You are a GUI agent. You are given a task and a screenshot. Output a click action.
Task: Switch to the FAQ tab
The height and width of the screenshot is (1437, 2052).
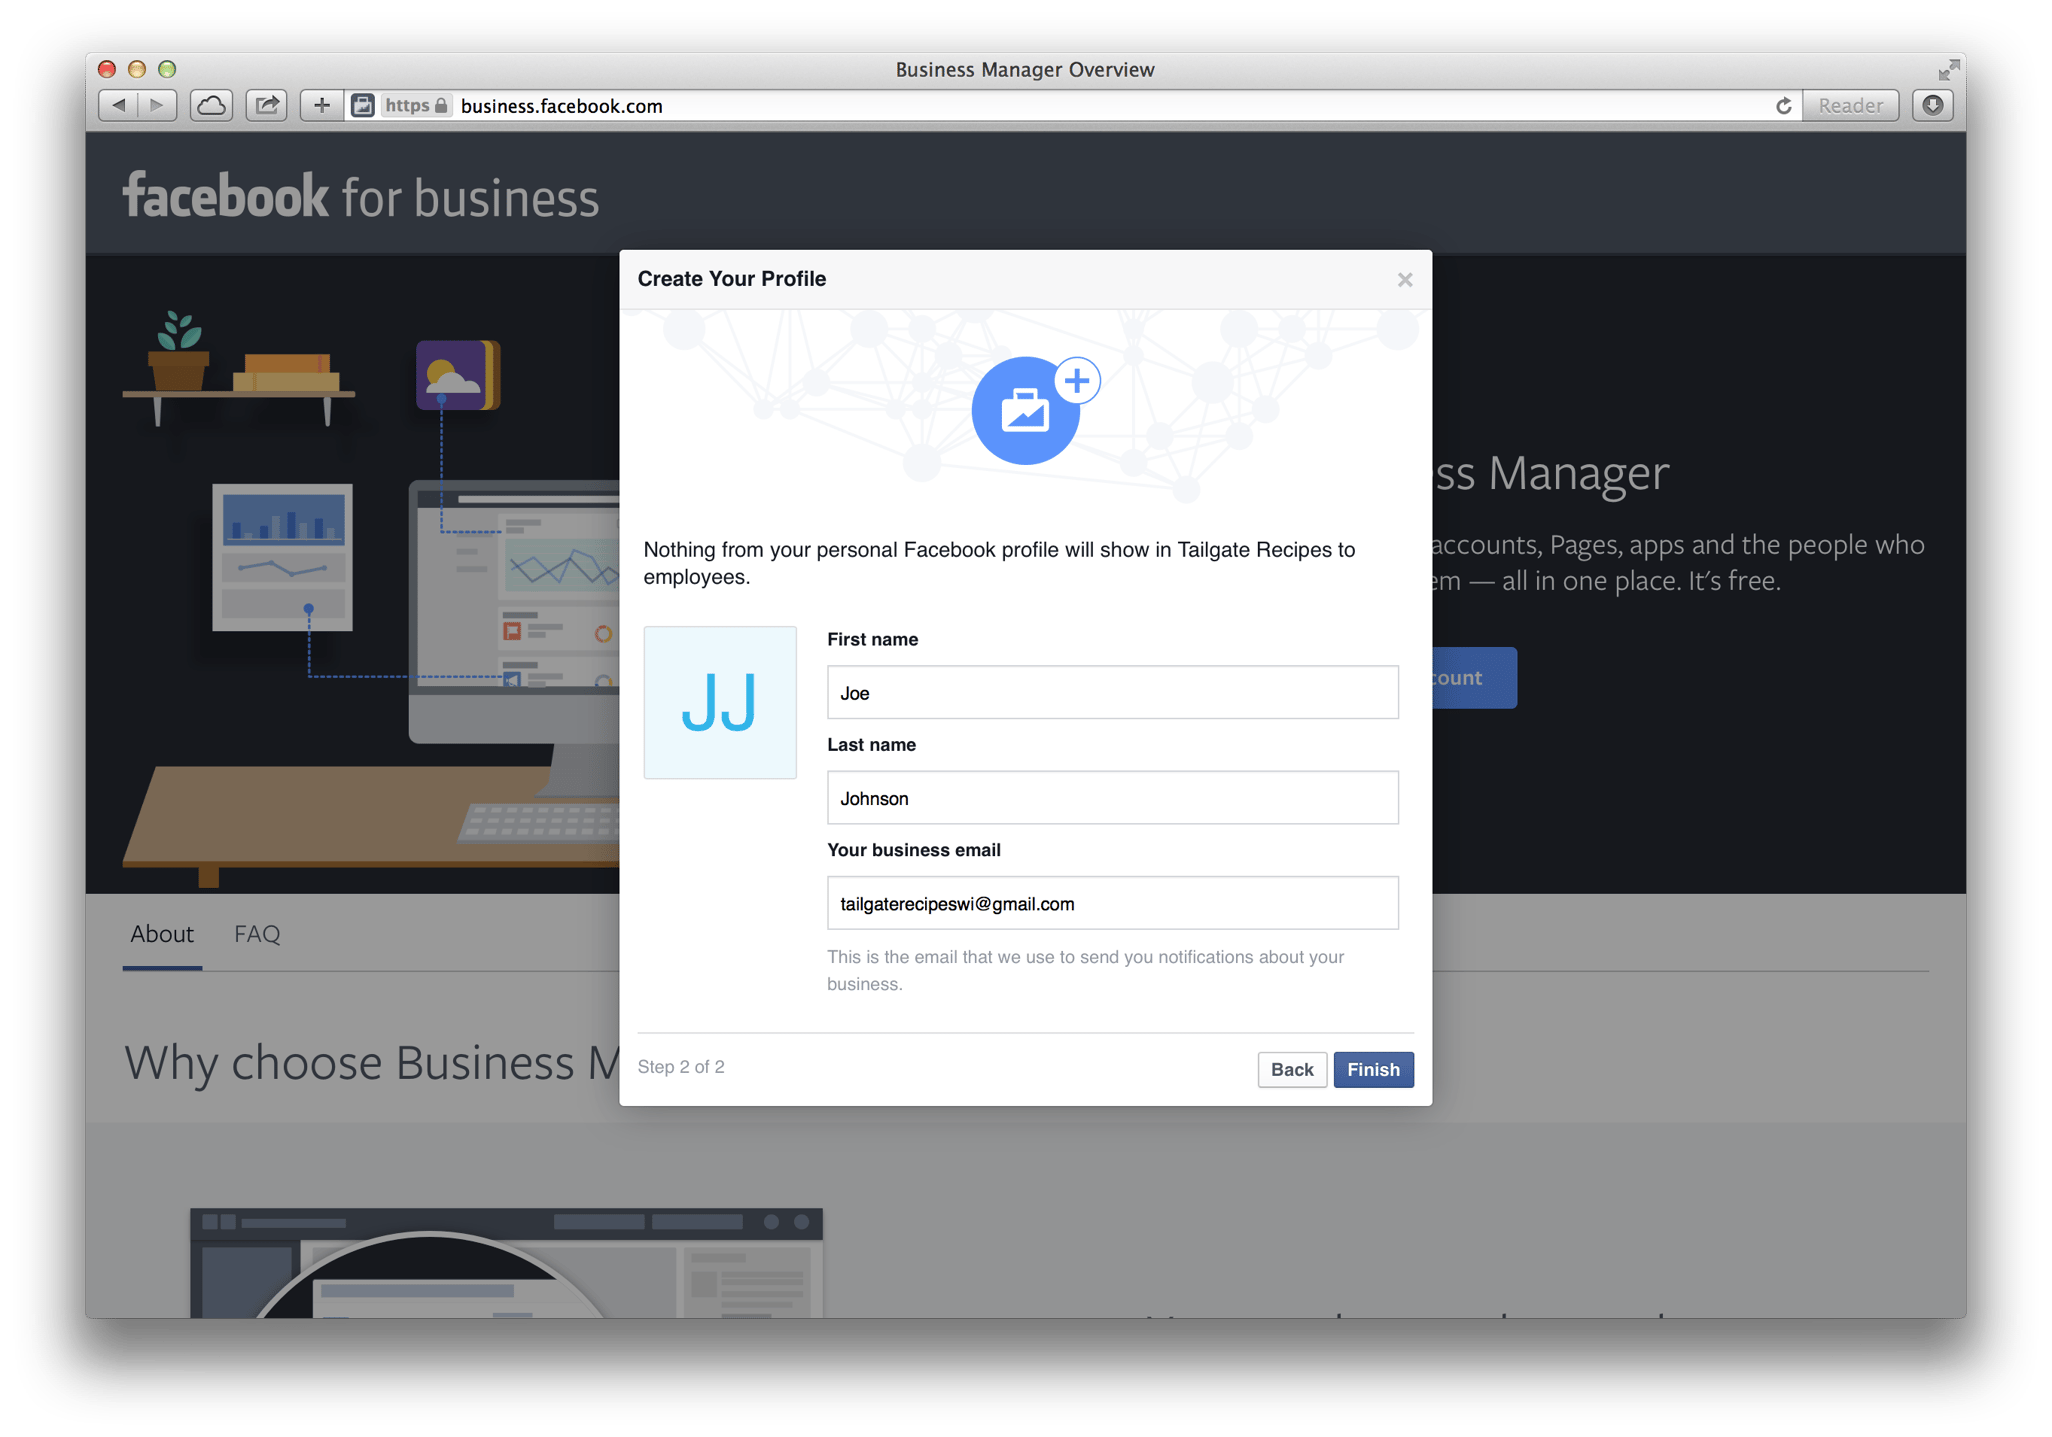pyautogui.click(x=256, y=934)
